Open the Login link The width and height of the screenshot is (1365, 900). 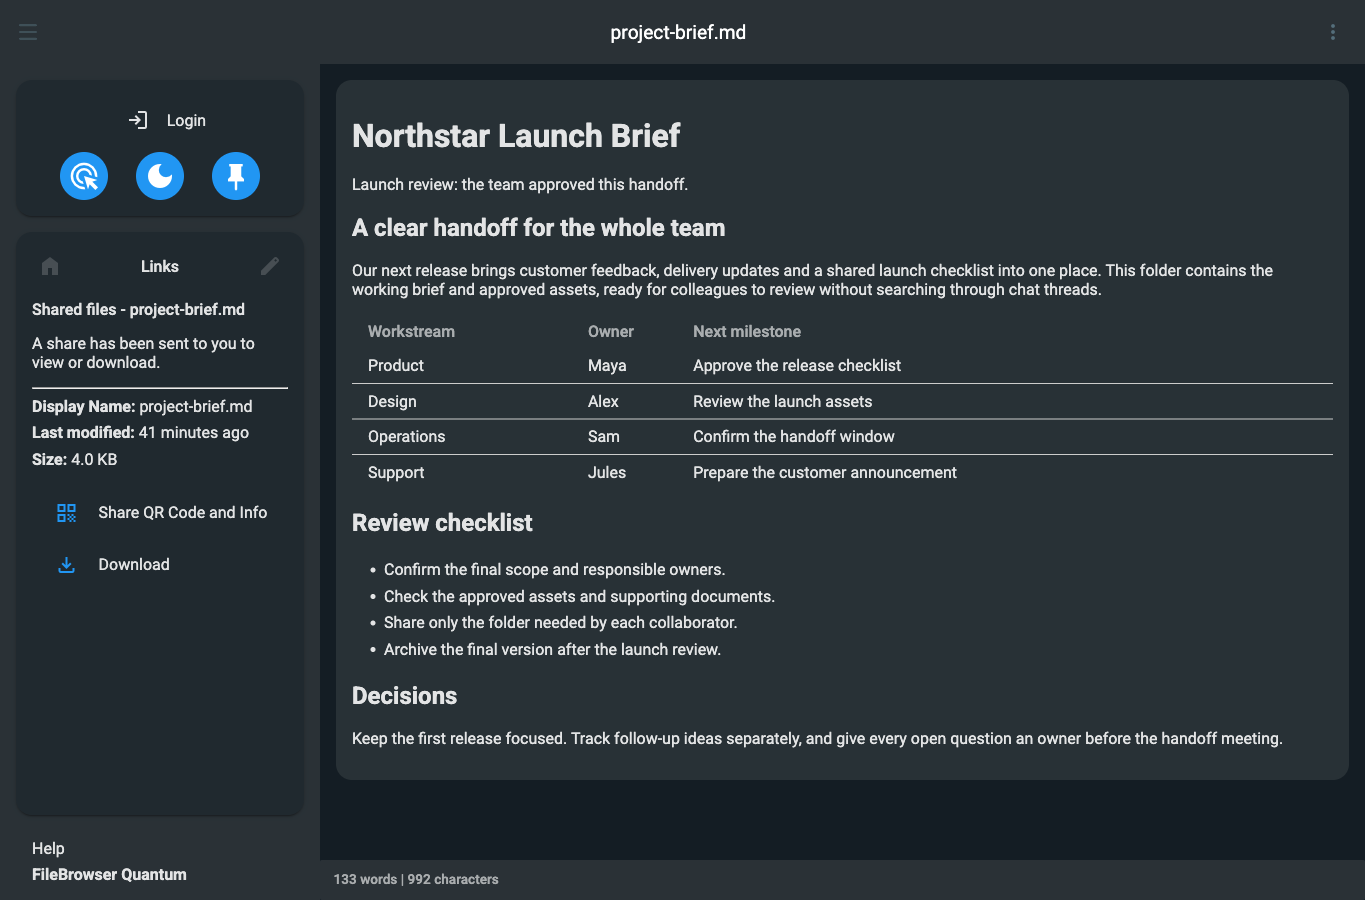pos(186,120)
